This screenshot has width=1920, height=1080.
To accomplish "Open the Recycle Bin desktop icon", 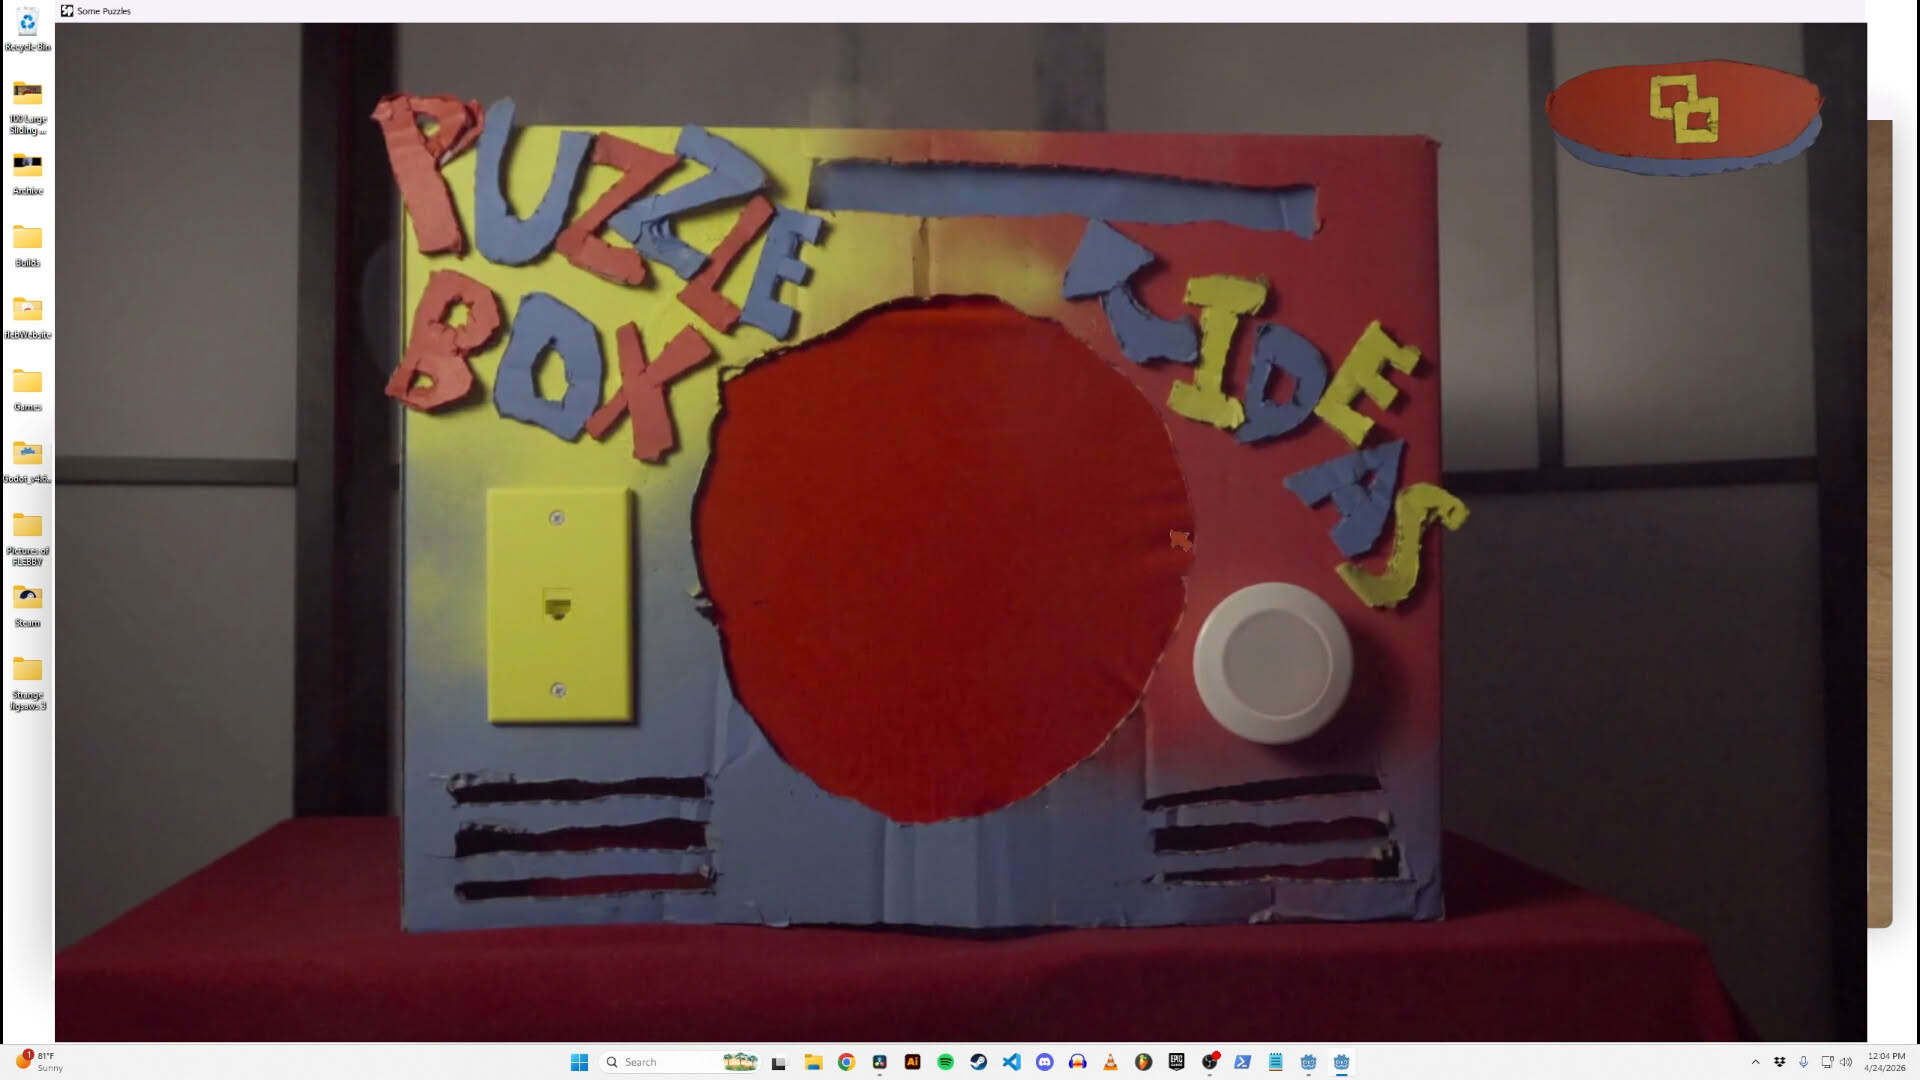I will tap(27, 29).
